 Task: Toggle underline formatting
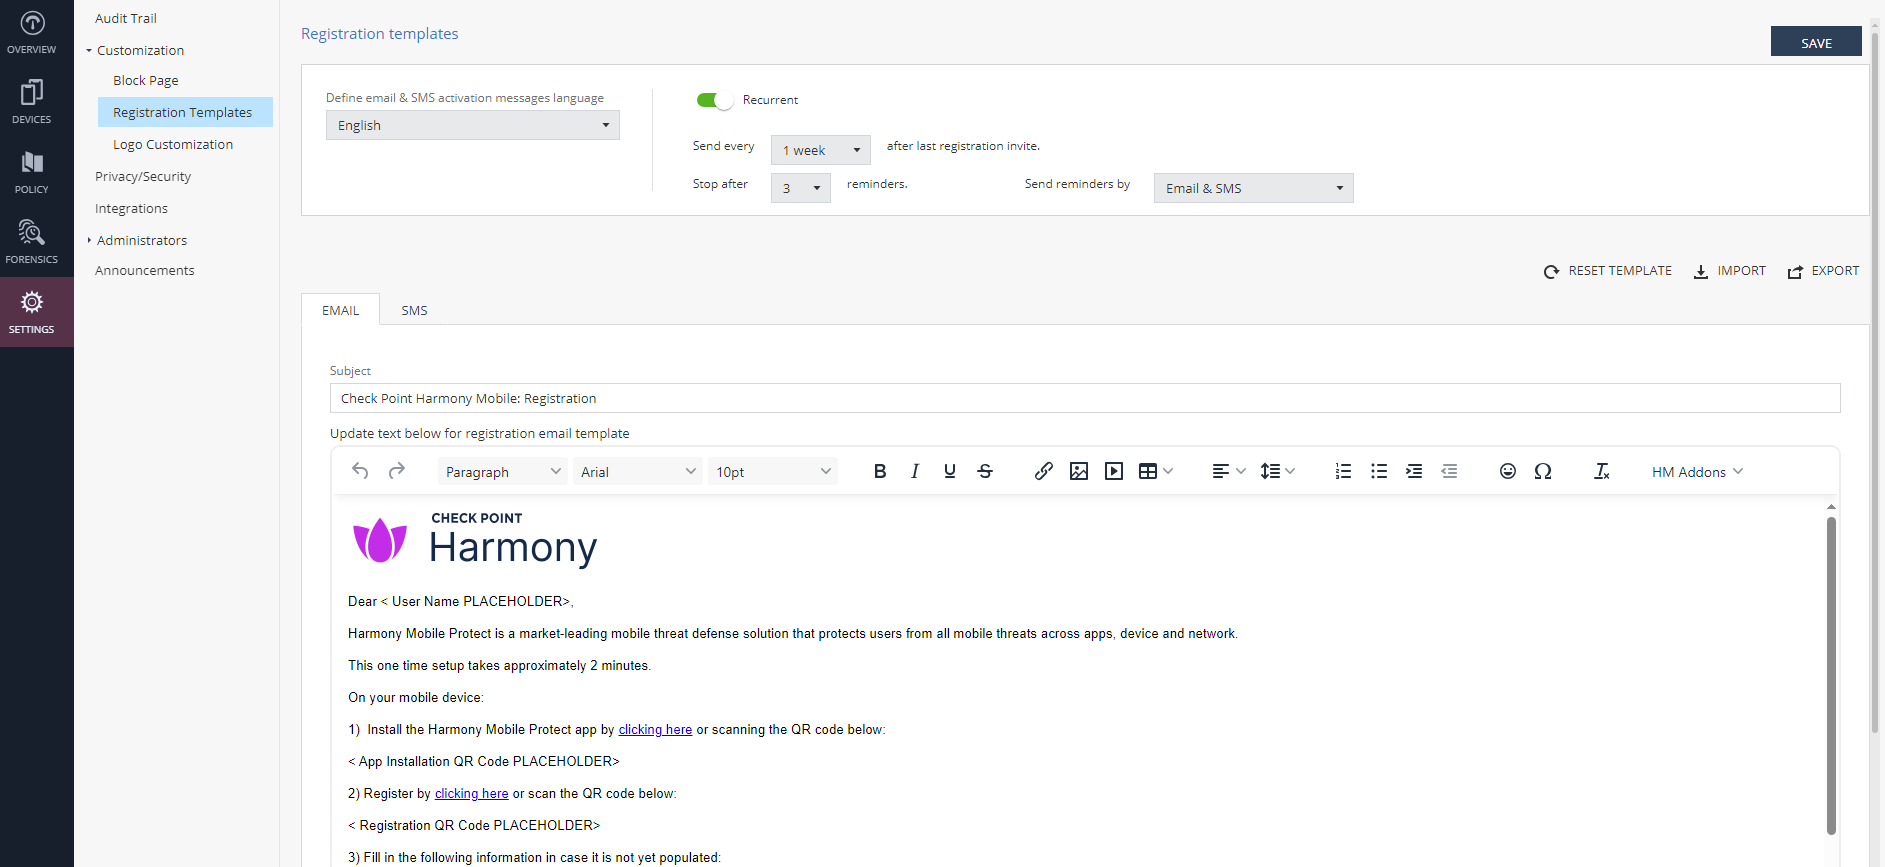click(x=950, y=471)
